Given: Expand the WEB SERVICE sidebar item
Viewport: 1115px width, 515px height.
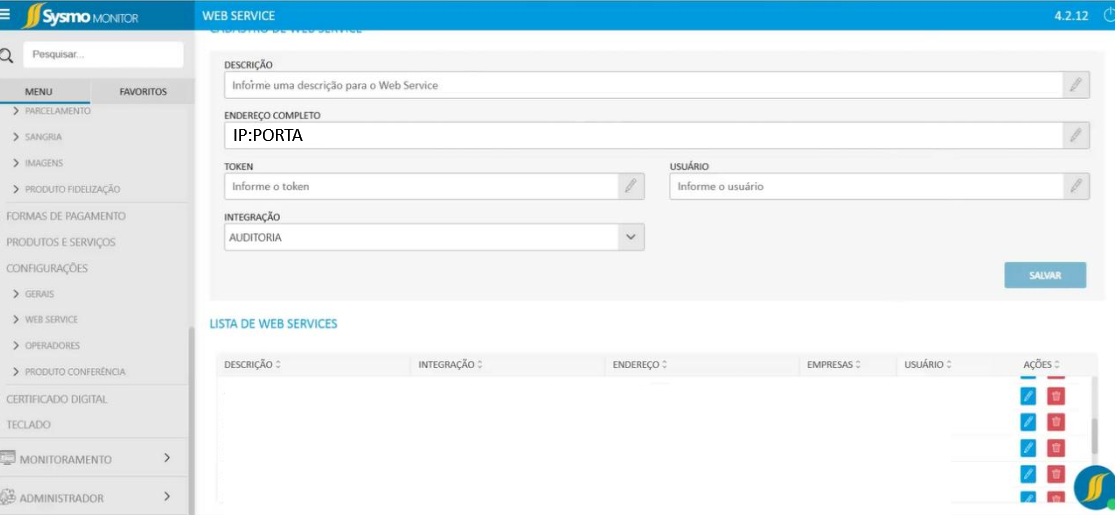Looking at the screenshot, I should [45, 319].
